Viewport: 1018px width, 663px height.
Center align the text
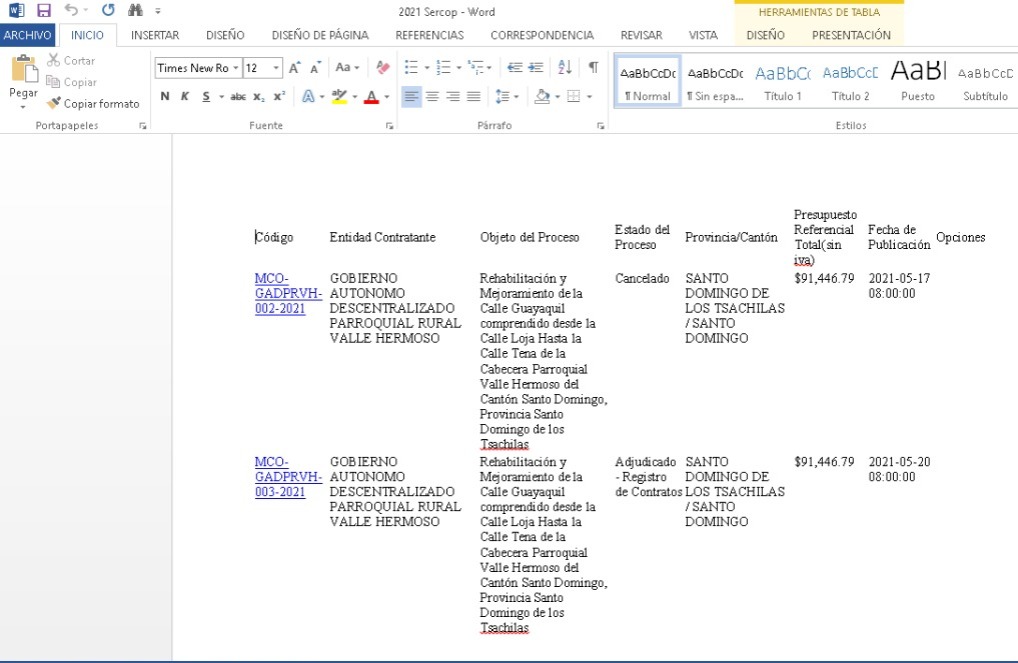tap(432, 97)
